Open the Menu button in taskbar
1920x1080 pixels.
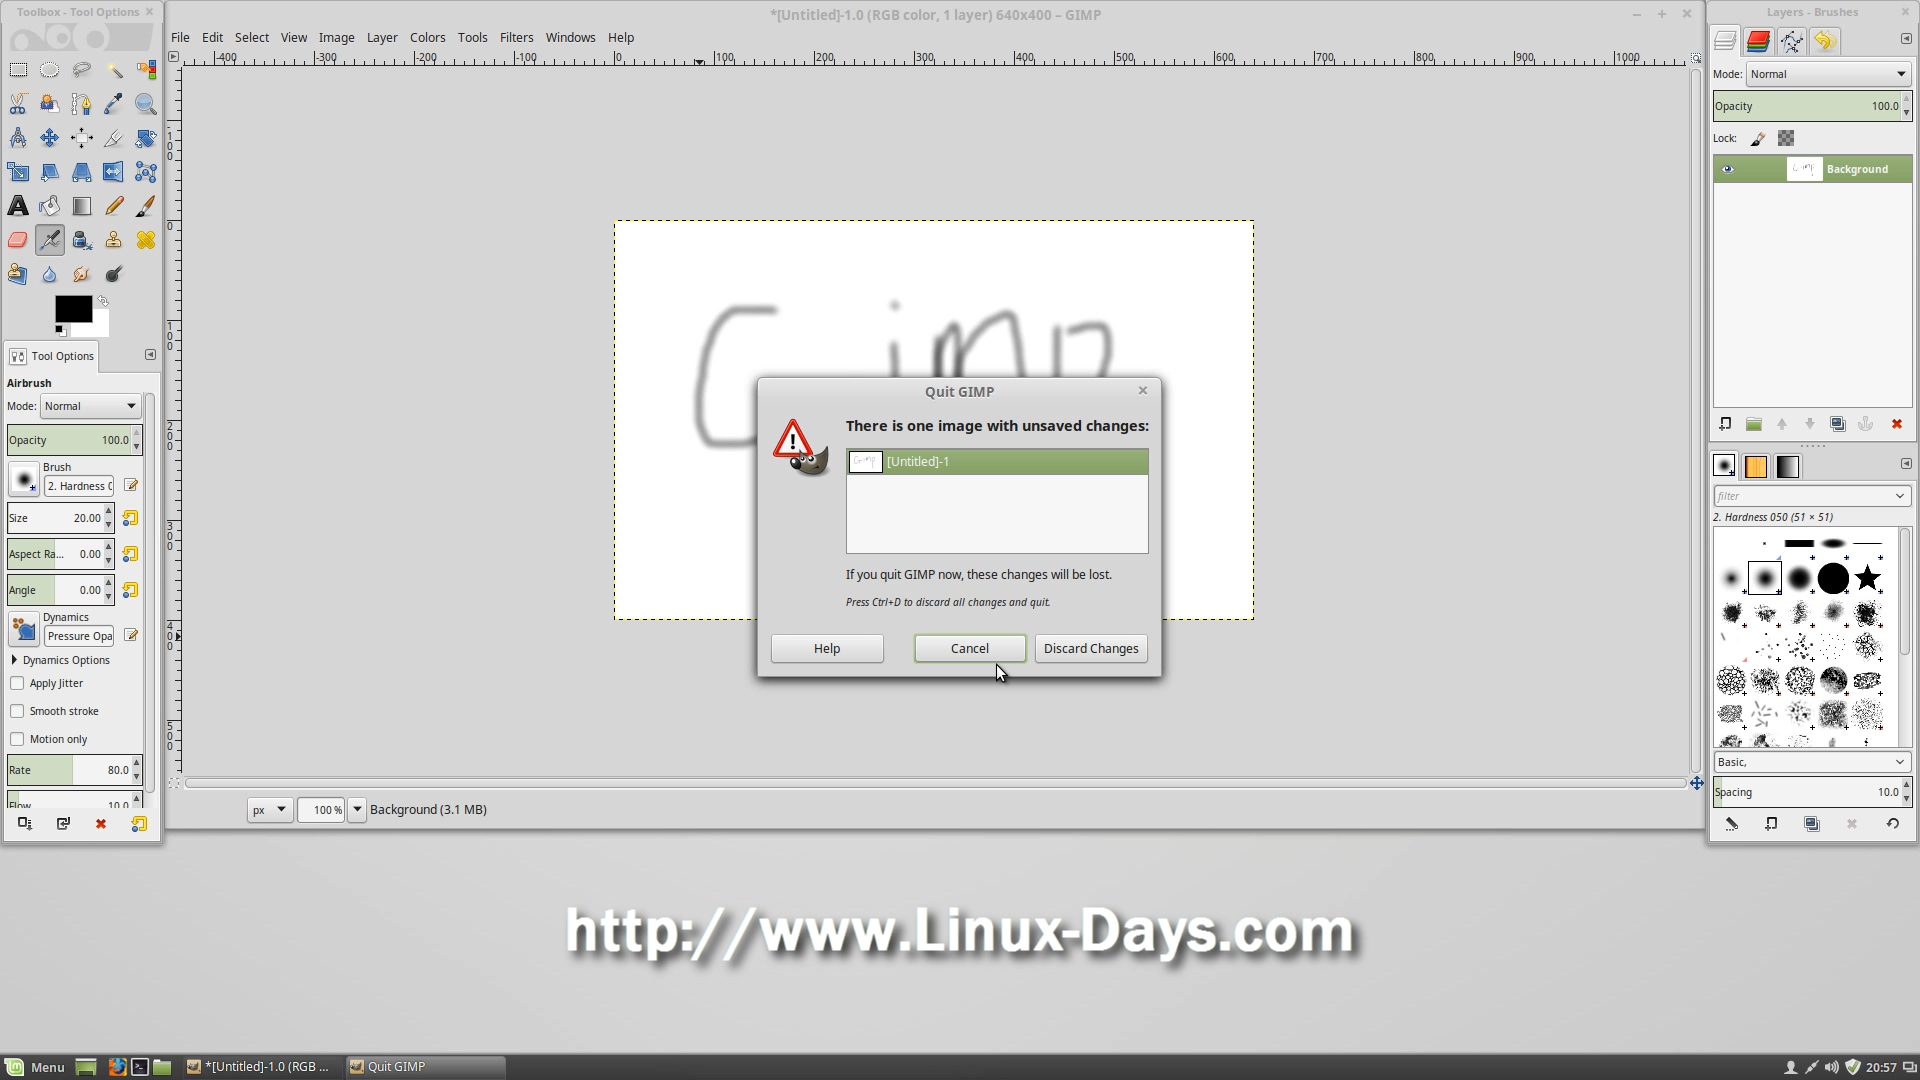[x=35, y=1067]
